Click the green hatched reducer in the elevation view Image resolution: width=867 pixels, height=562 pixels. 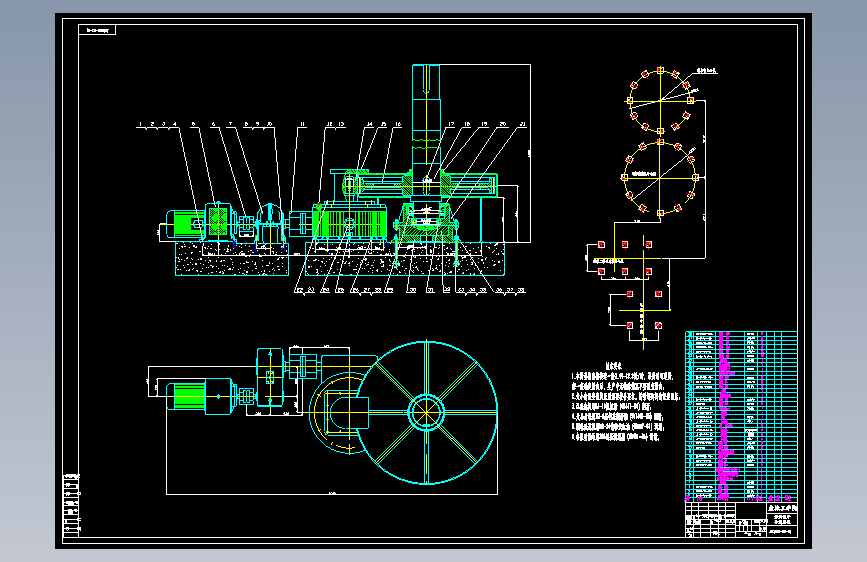349,222
